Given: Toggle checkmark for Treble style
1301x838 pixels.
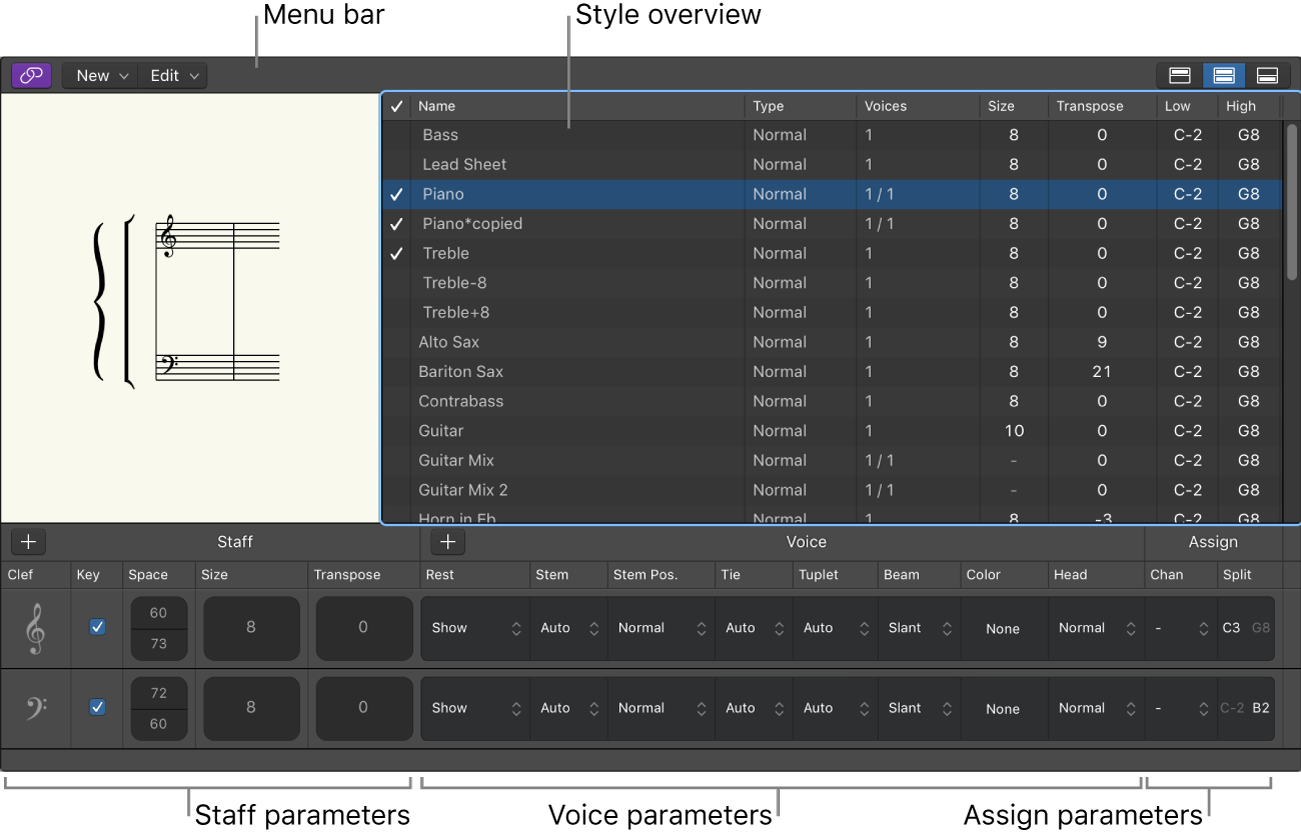Looking at the screenshot, I should [397, 253].
